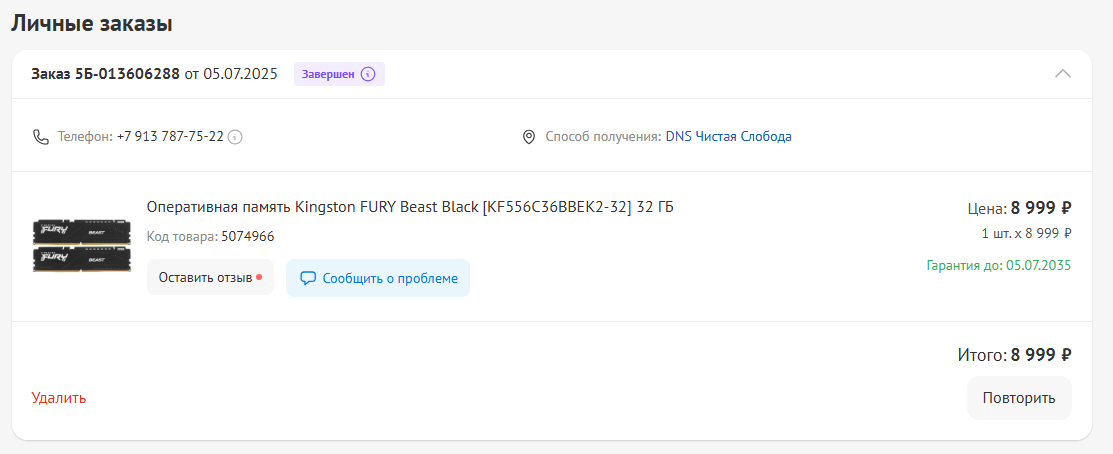Click the product code 5074966

(246, 236)
